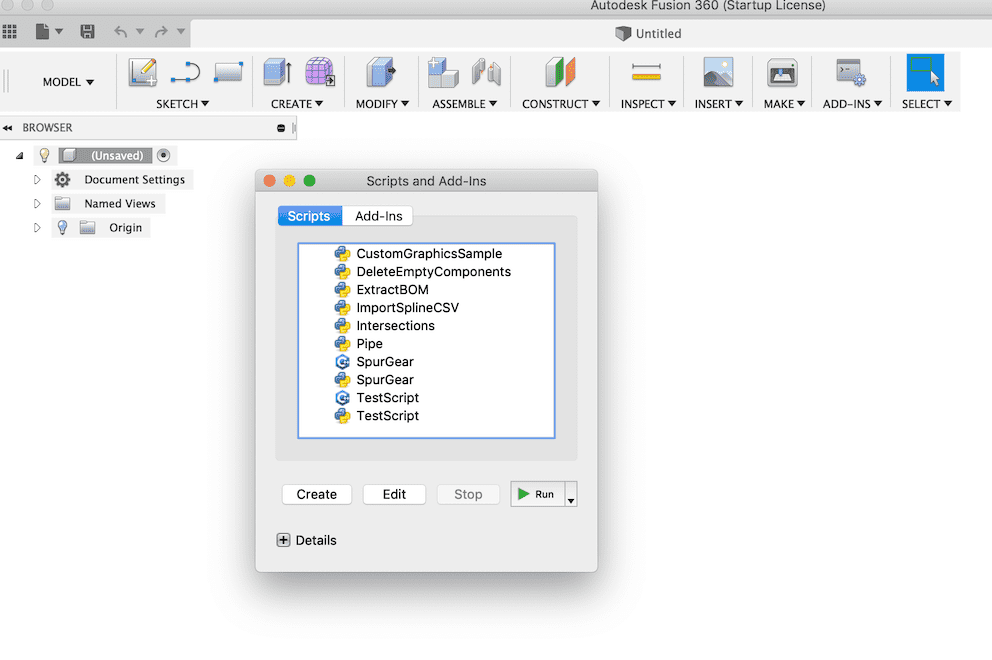Click the browser panel minus pin icon
Image resolution: width=992 pixels, height=660 pixels.
[281, 128]
